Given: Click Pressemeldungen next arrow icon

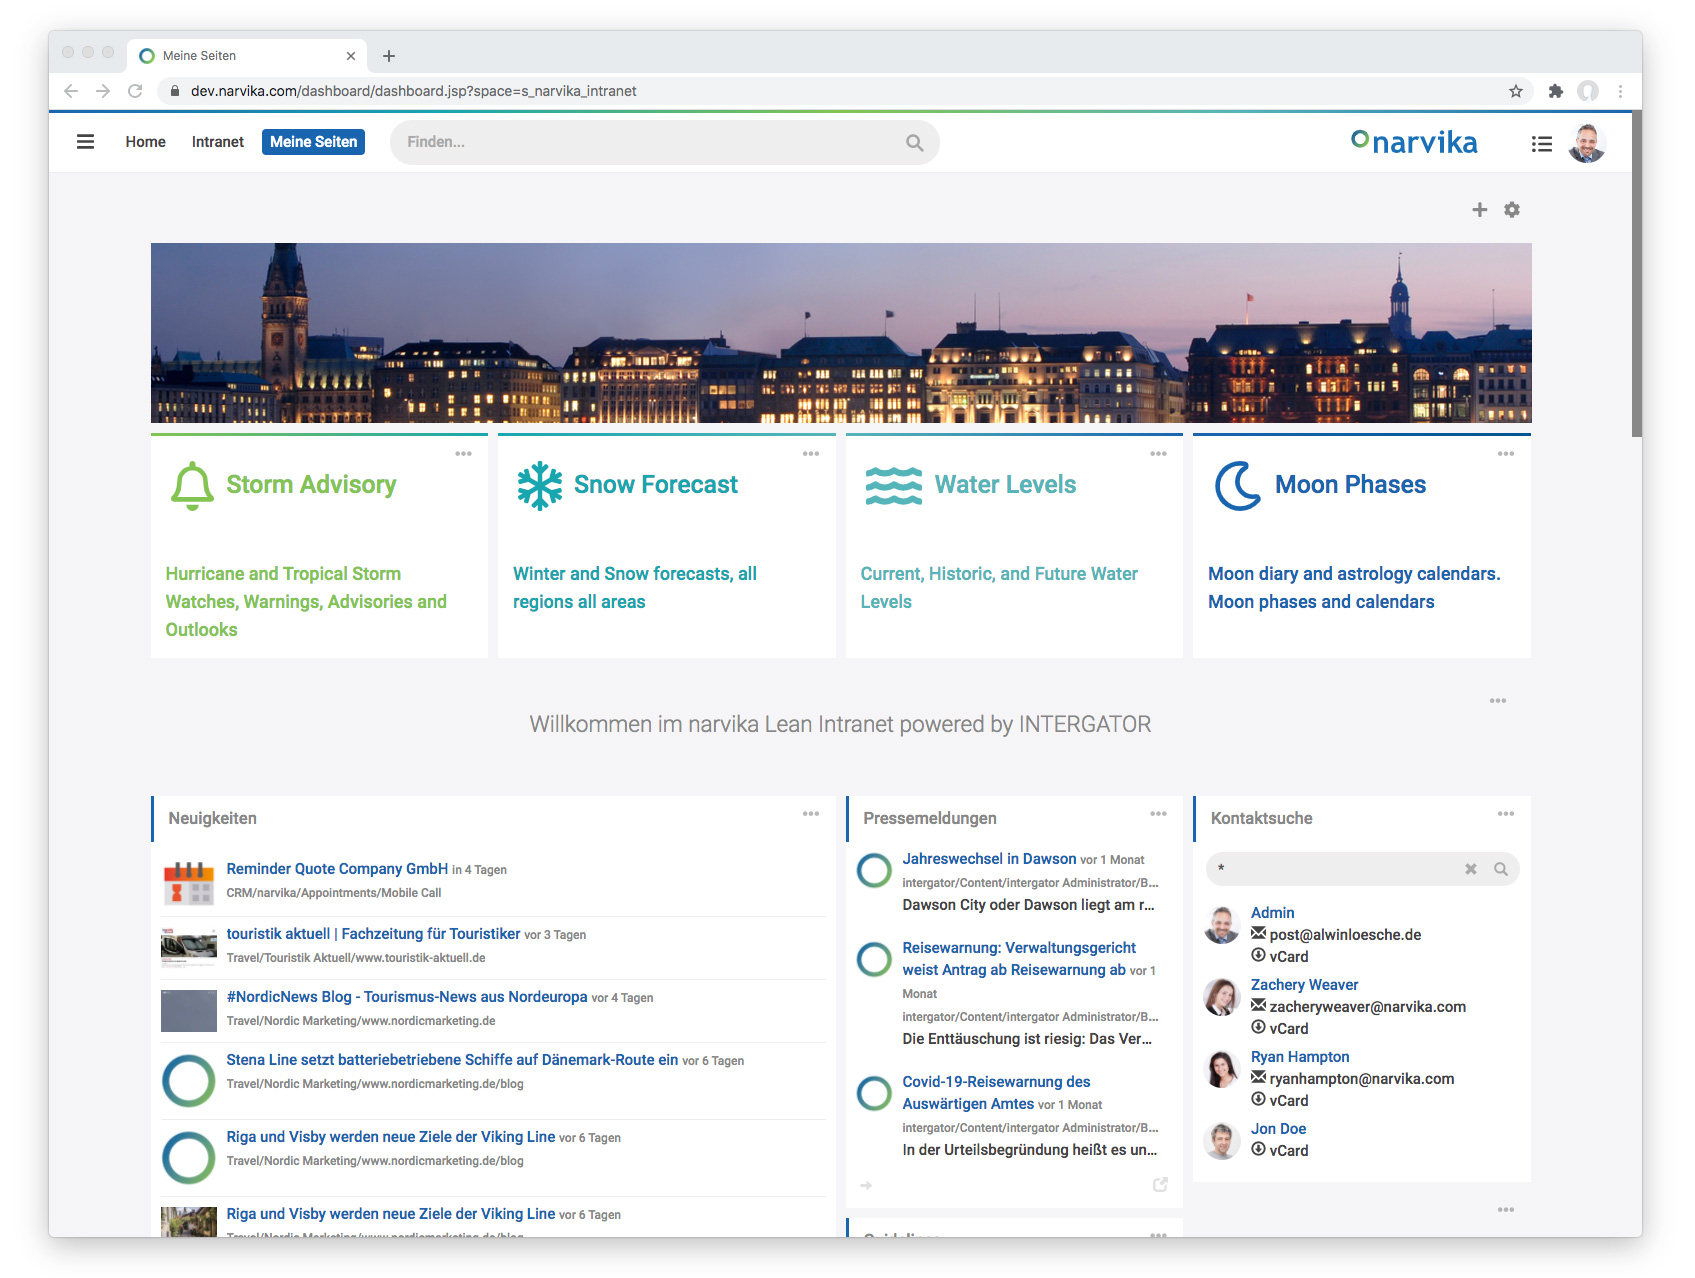Looking at the screenshot, I should click(866, 1185).
